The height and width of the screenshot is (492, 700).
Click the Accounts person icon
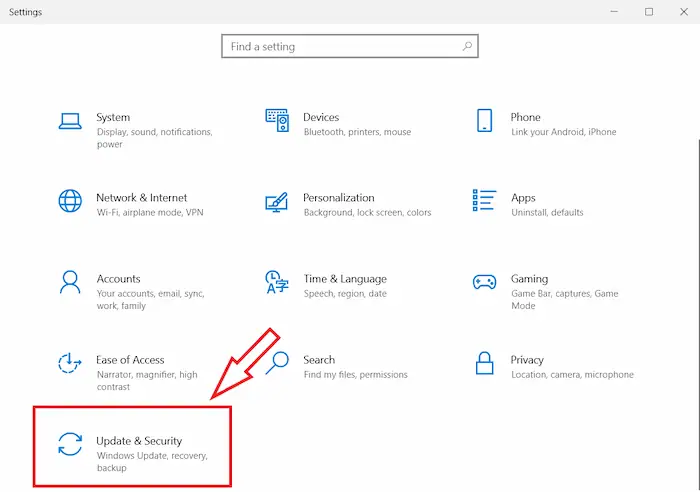[x=69, y=282]
